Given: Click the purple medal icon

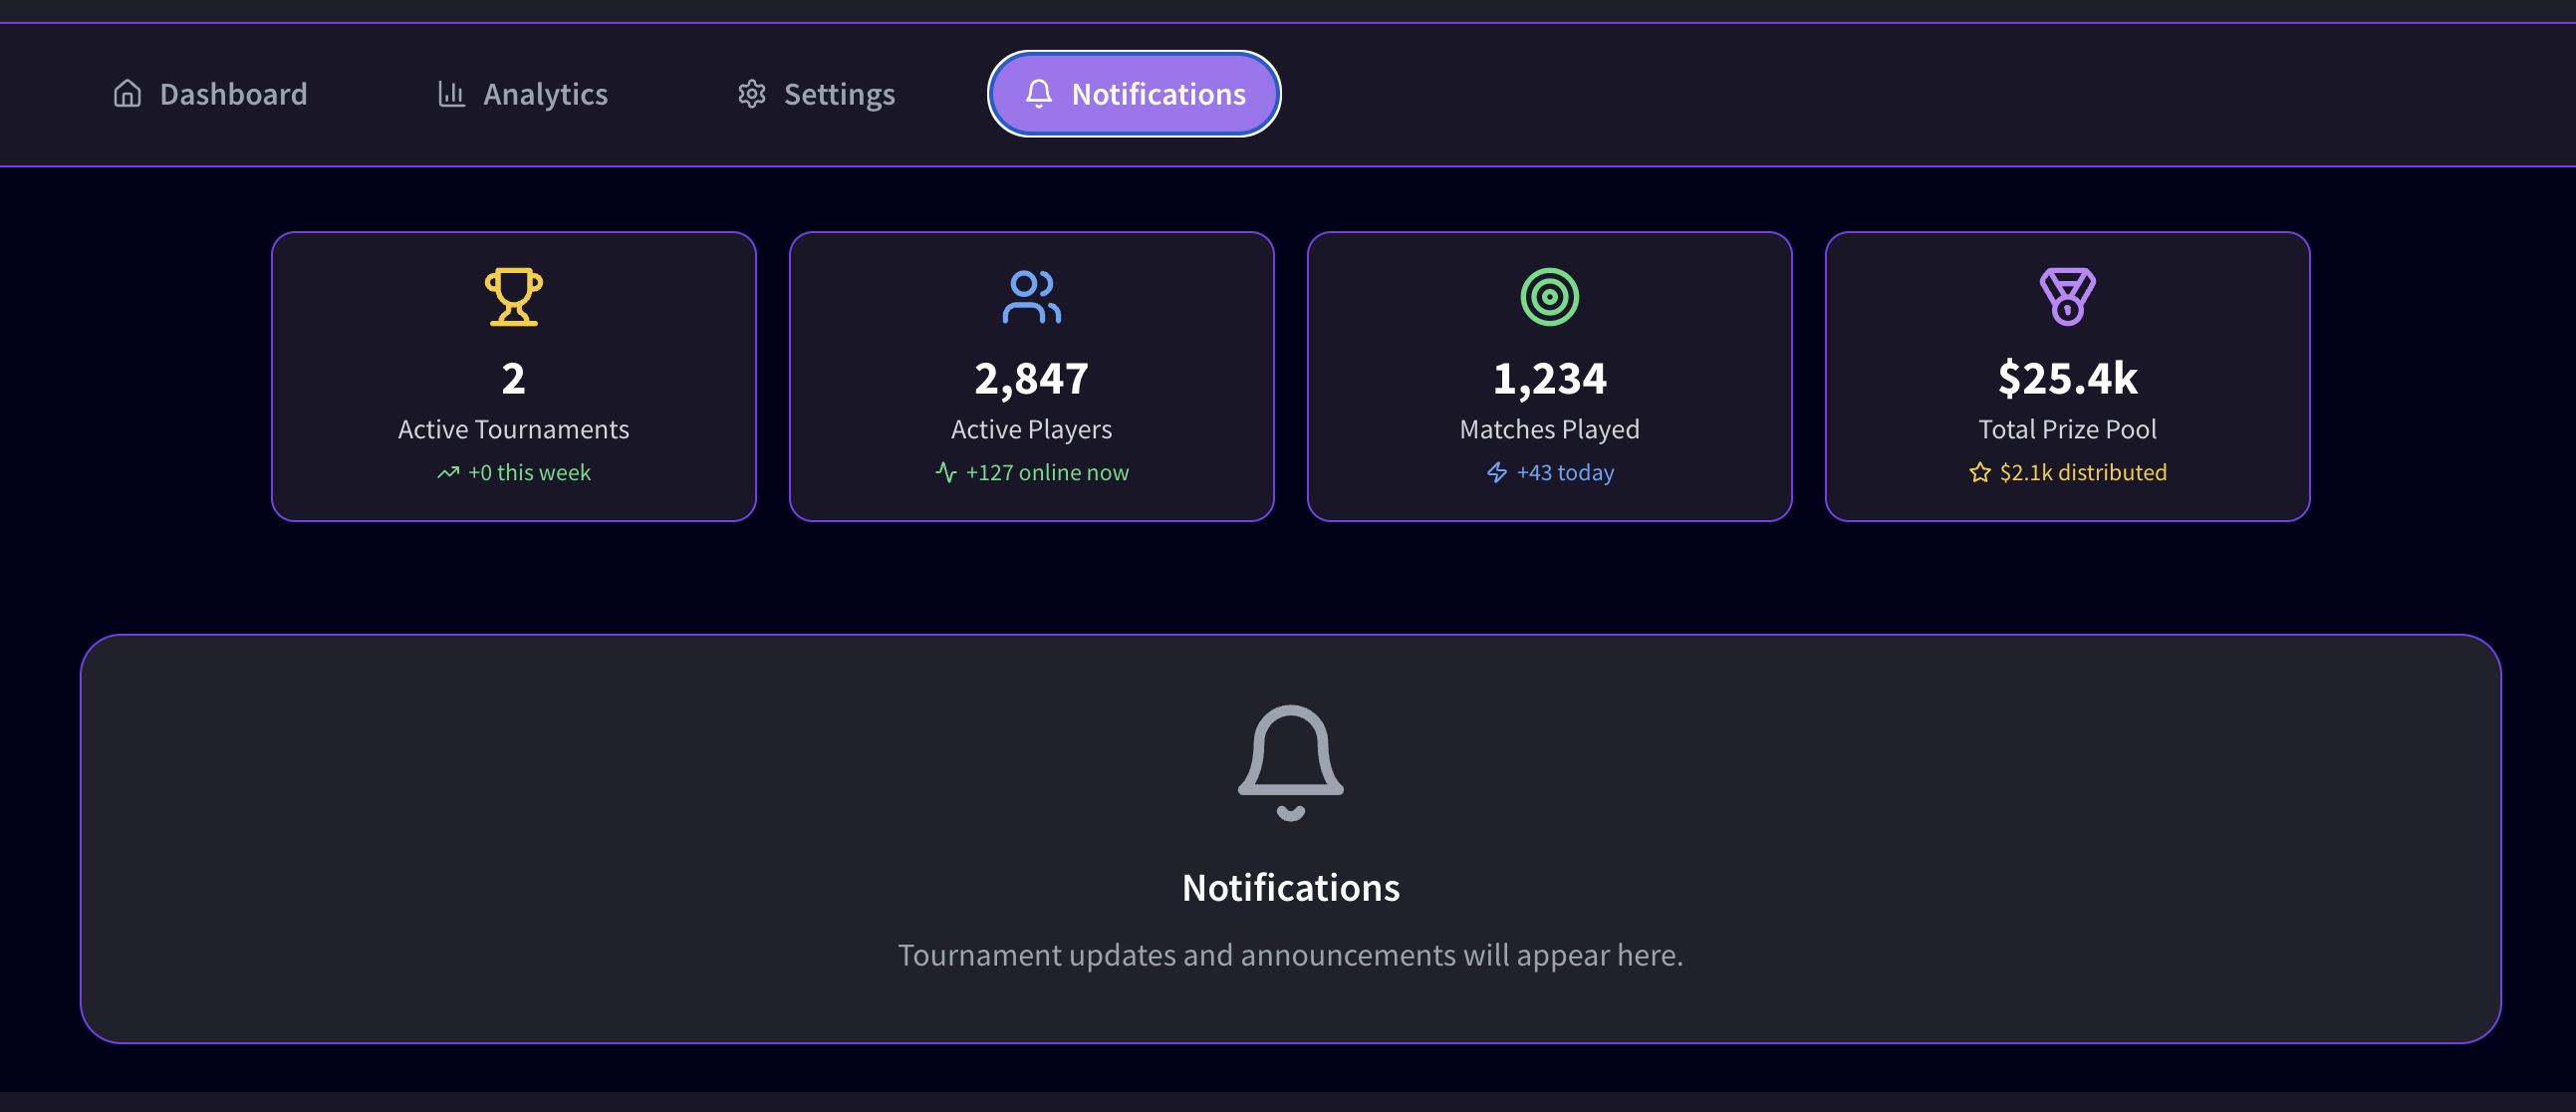Looking at the screenshot, I should click(2068, 297).
